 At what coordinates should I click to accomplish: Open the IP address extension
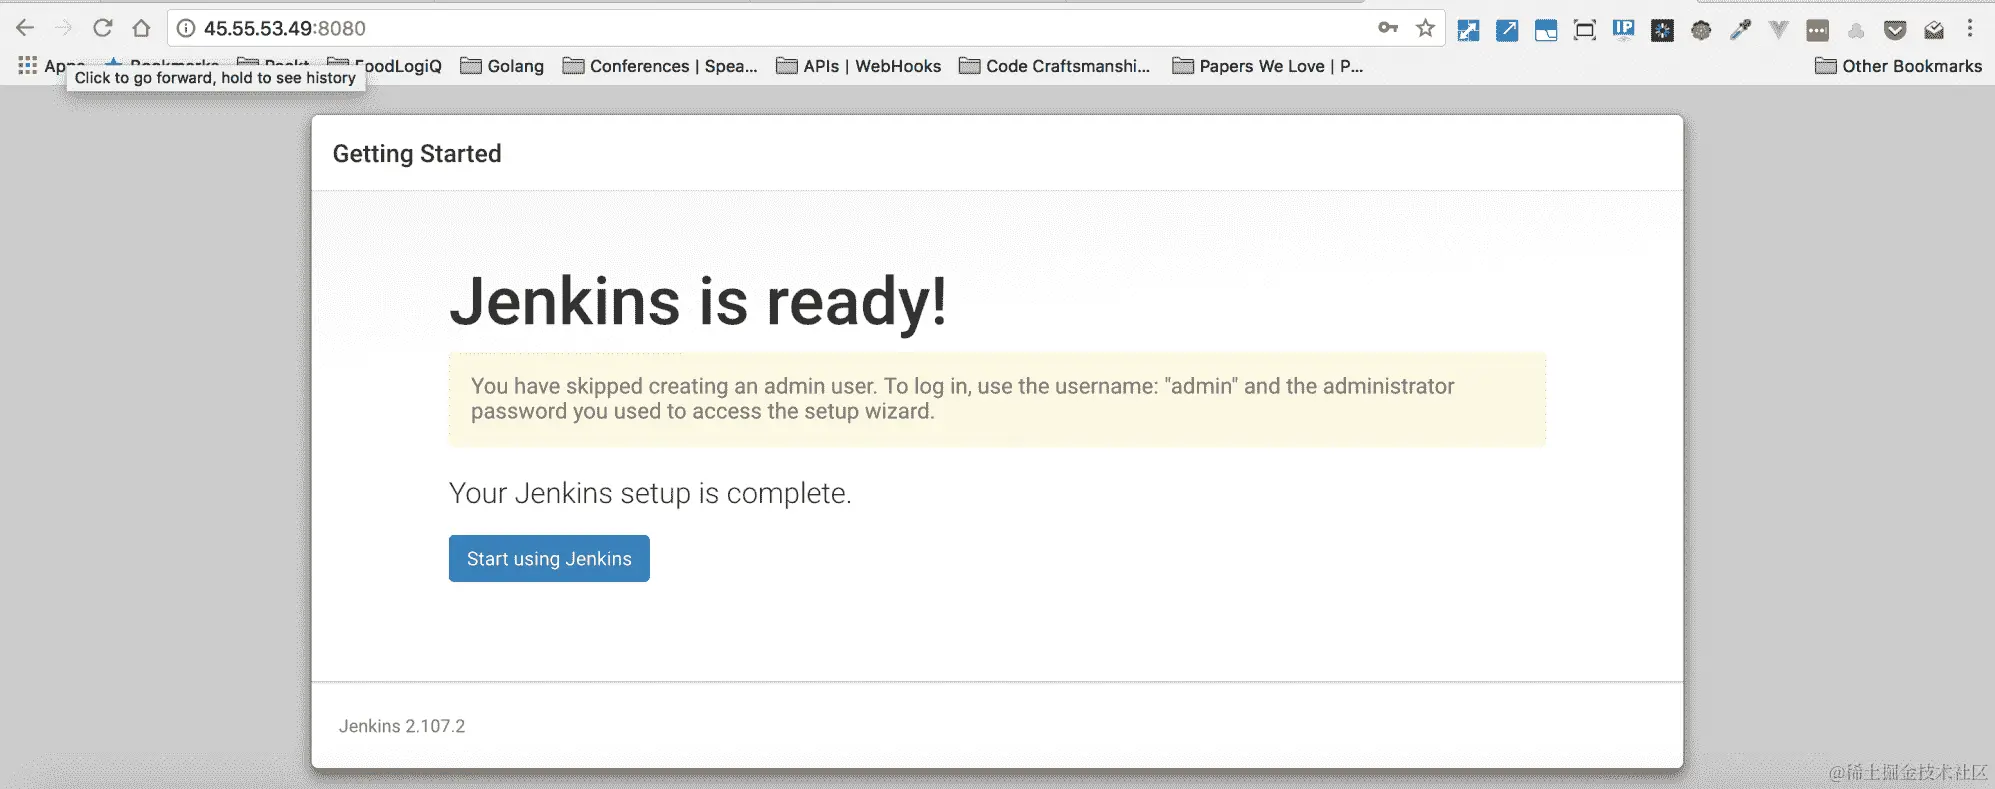click(x=1624, y=30)
